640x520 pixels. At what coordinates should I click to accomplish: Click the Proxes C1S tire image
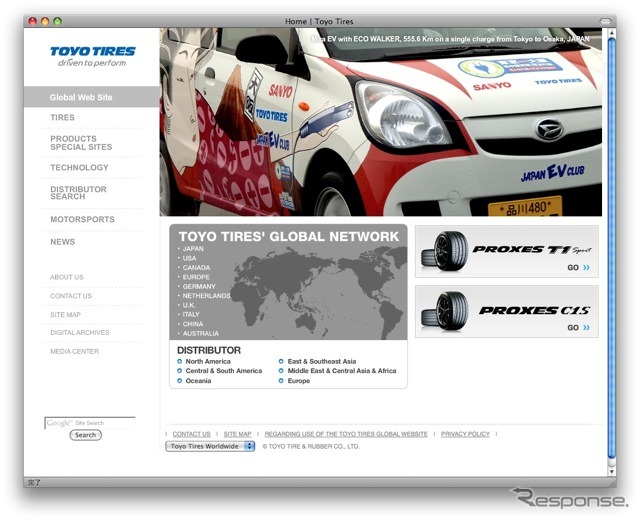pos(444,311)
